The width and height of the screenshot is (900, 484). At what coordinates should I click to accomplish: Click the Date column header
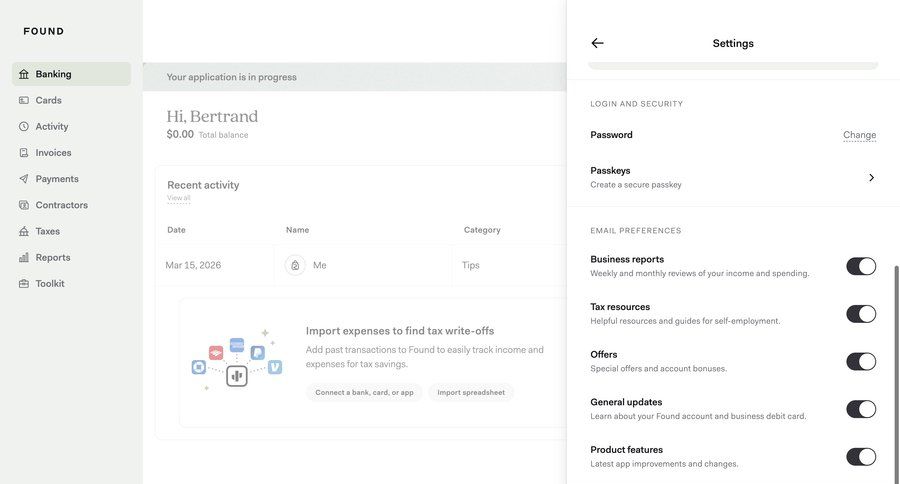coord(176,230)
